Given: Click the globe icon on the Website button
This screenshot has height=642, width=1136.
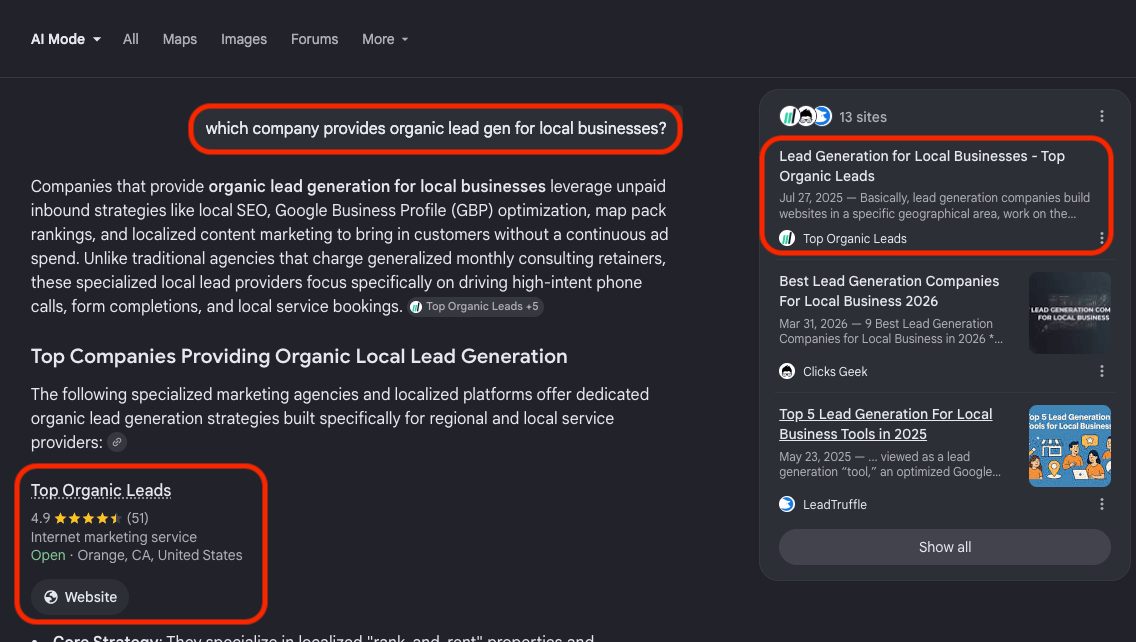Looking at the screenshot, I should pyautogui.click(x=51, y=597).
